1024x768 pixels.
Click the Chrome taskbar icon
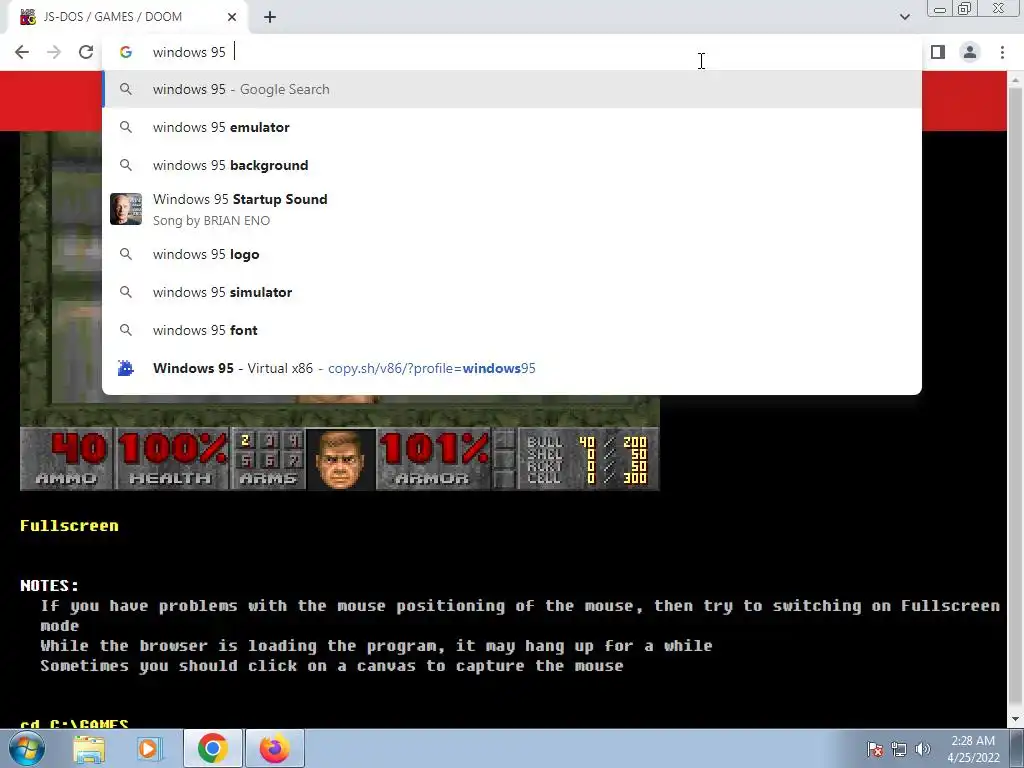point(213,748)
